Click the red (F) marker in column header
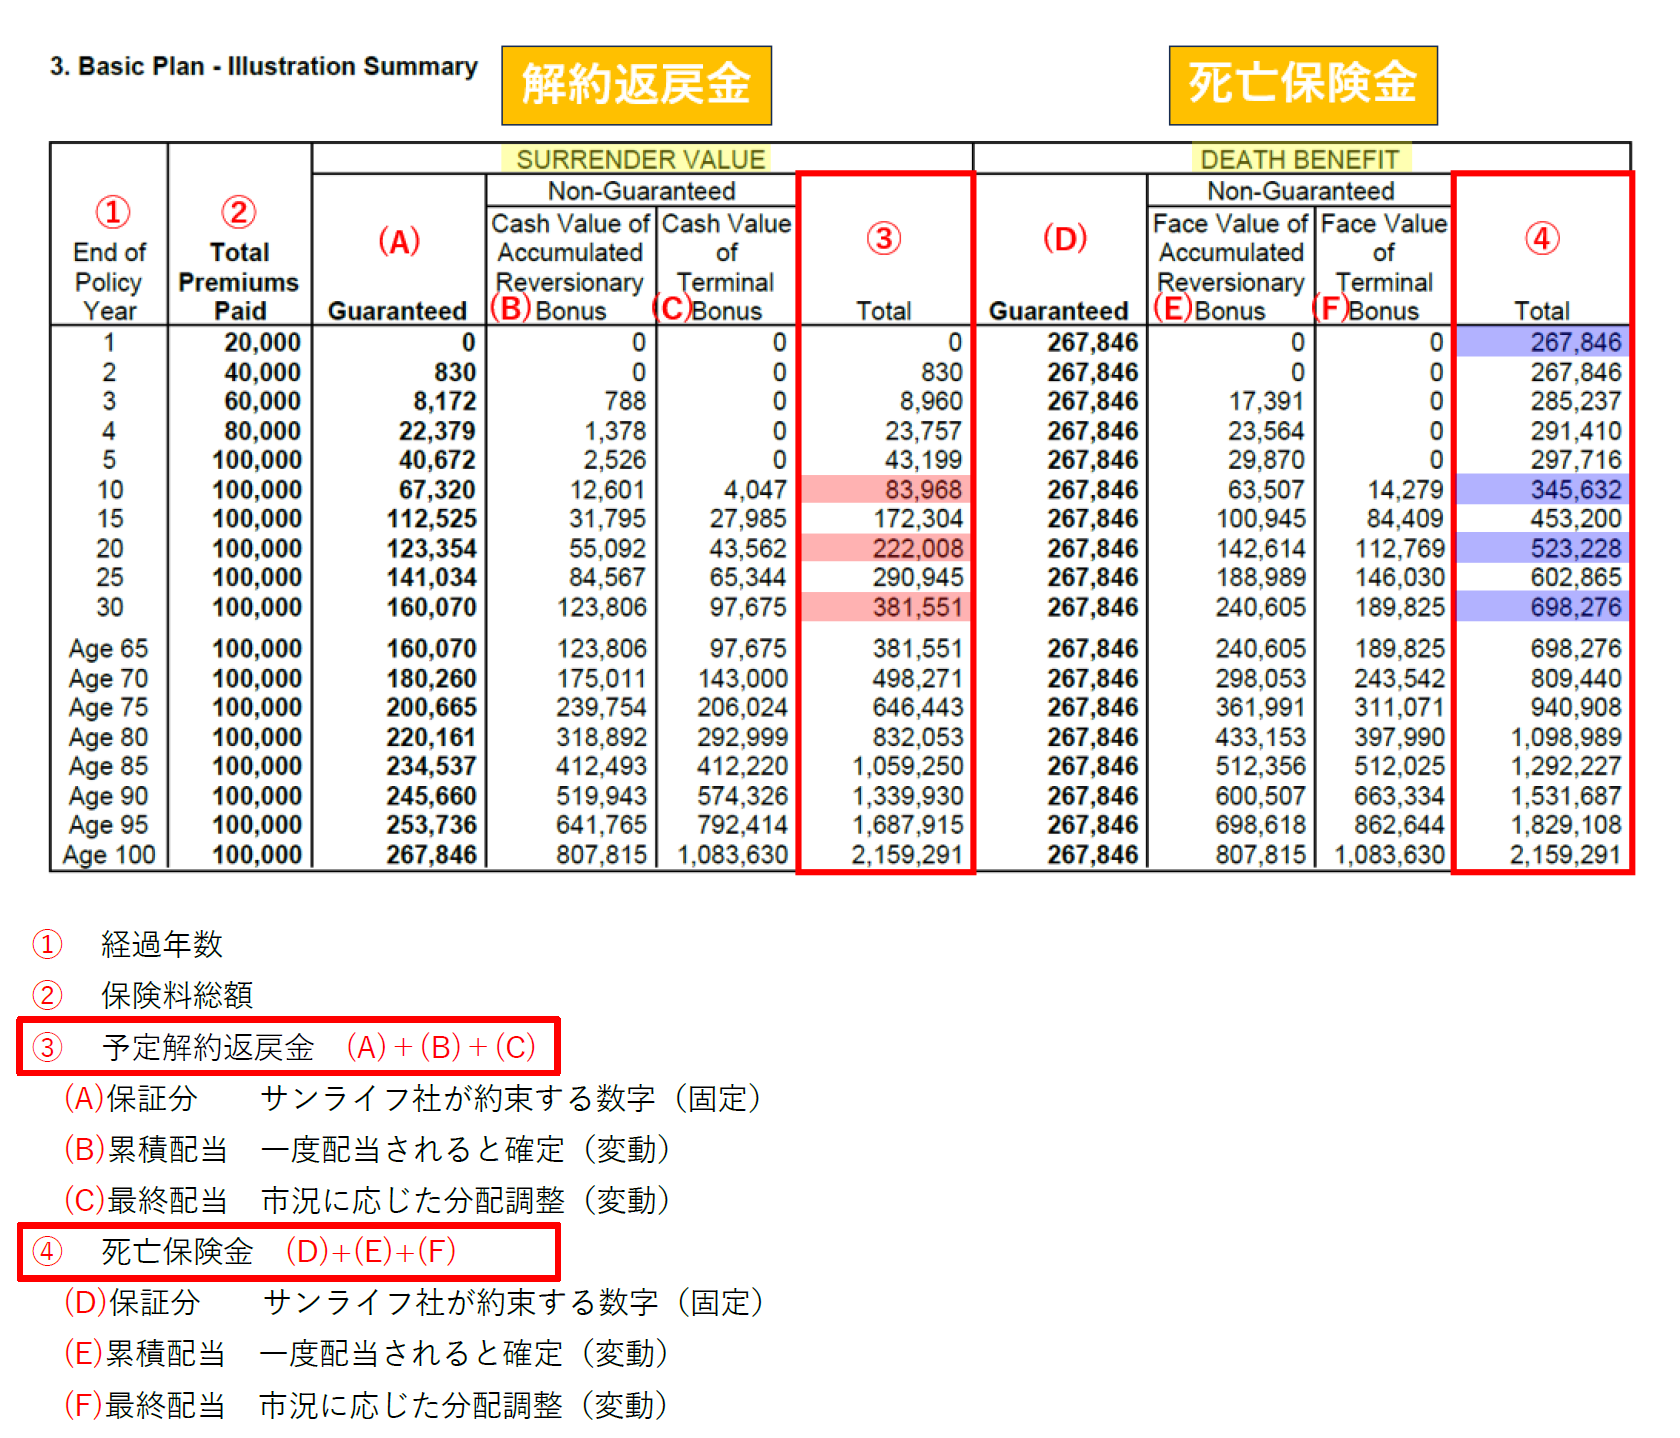The height and width of the screenshot is (1438, 1680). [x=1330, y=308]
